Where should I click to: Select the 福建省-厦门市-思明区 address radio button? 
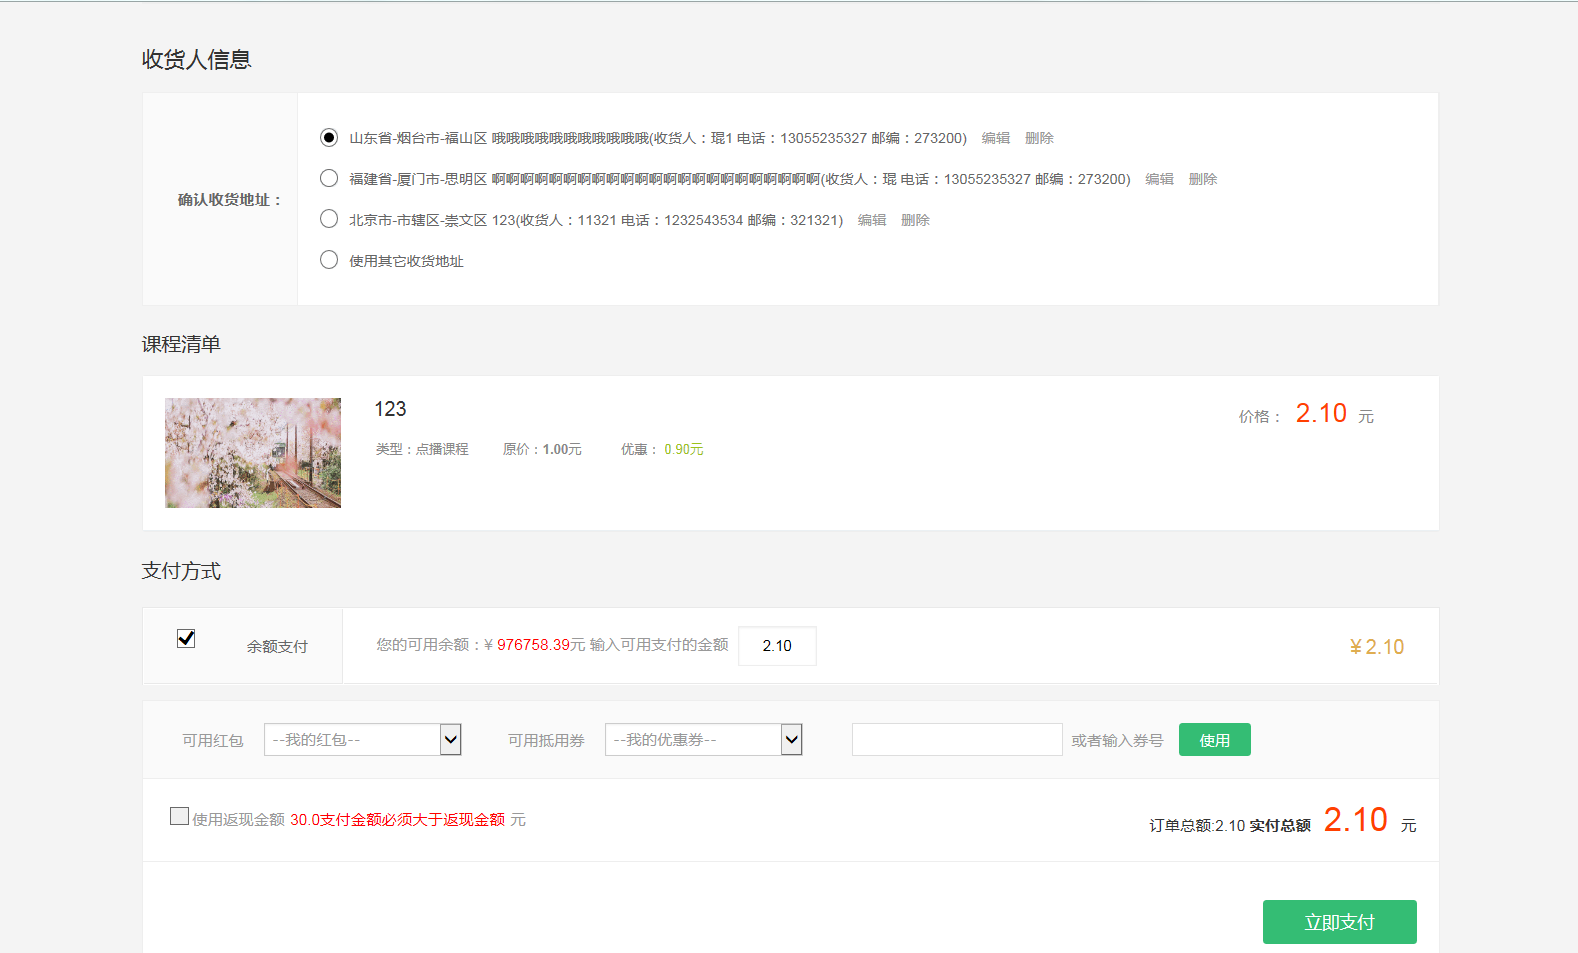coord(329,178)
